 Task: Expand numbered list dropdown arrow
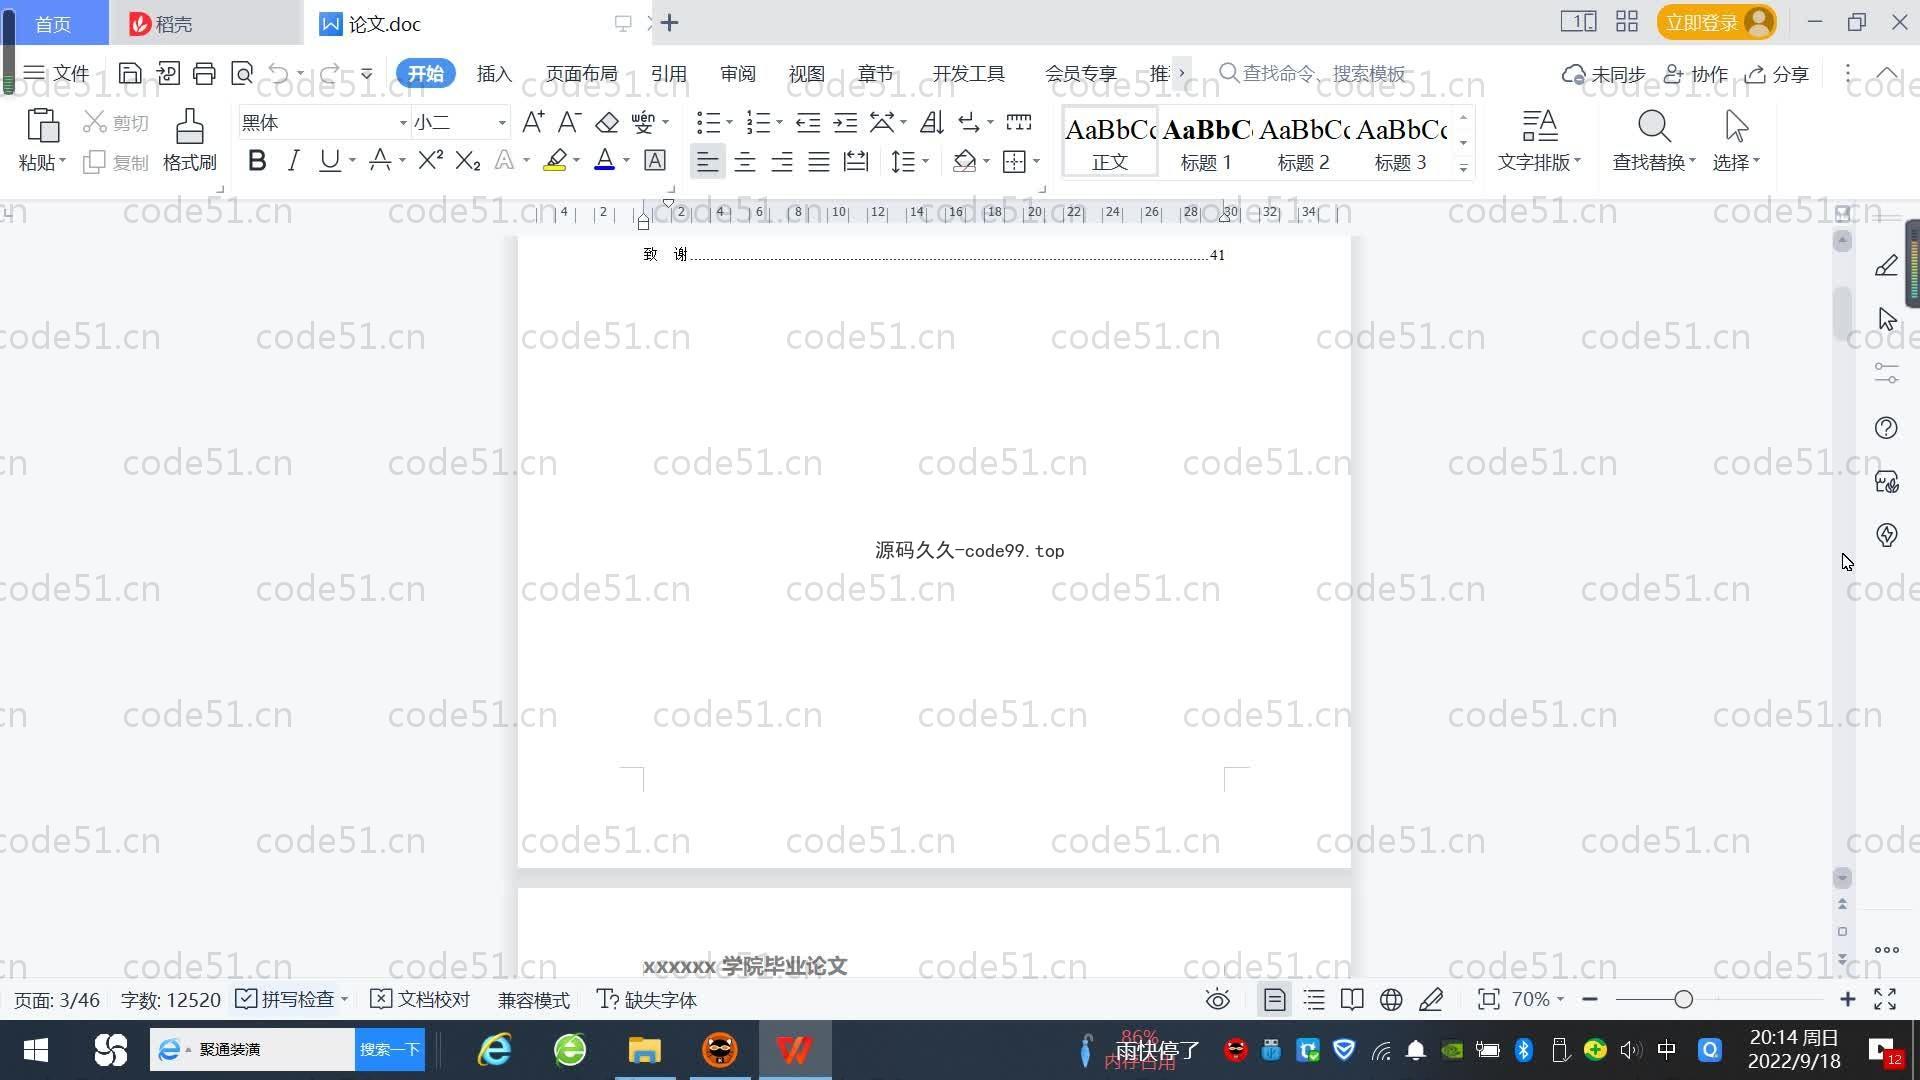pyautogui.click(x=779, y=122)
